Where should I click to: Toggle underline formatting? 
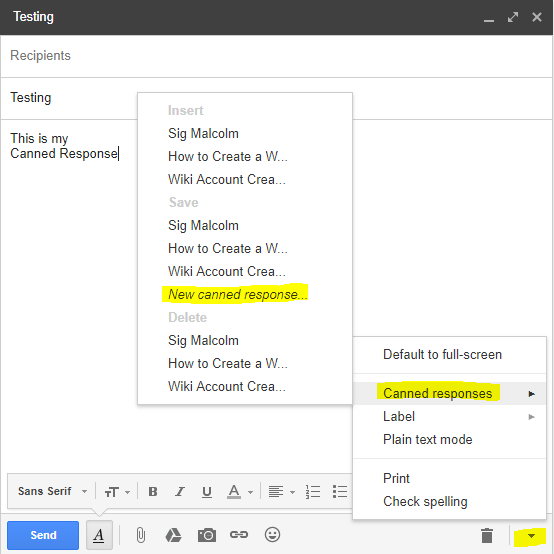pos(207,492)
